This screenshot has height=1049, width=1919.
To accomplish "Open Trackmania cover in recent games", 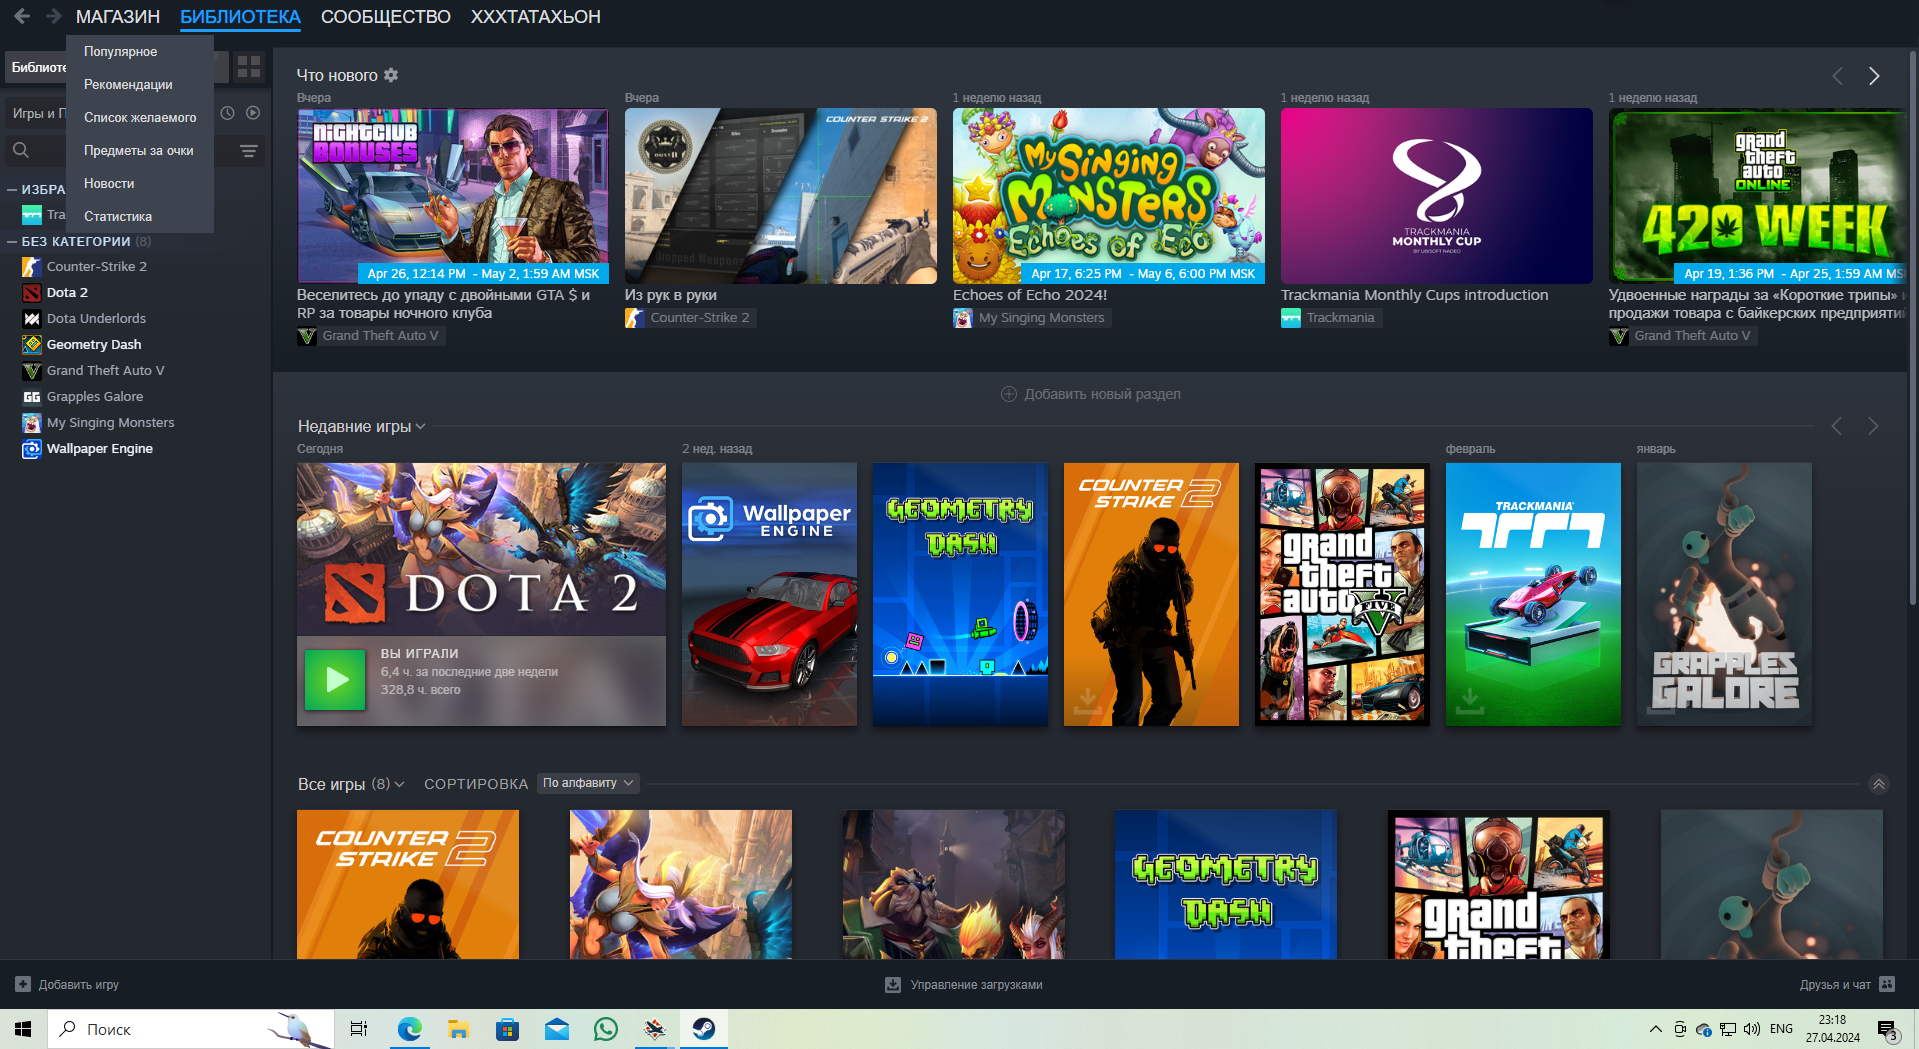I will click(1533, 594).
